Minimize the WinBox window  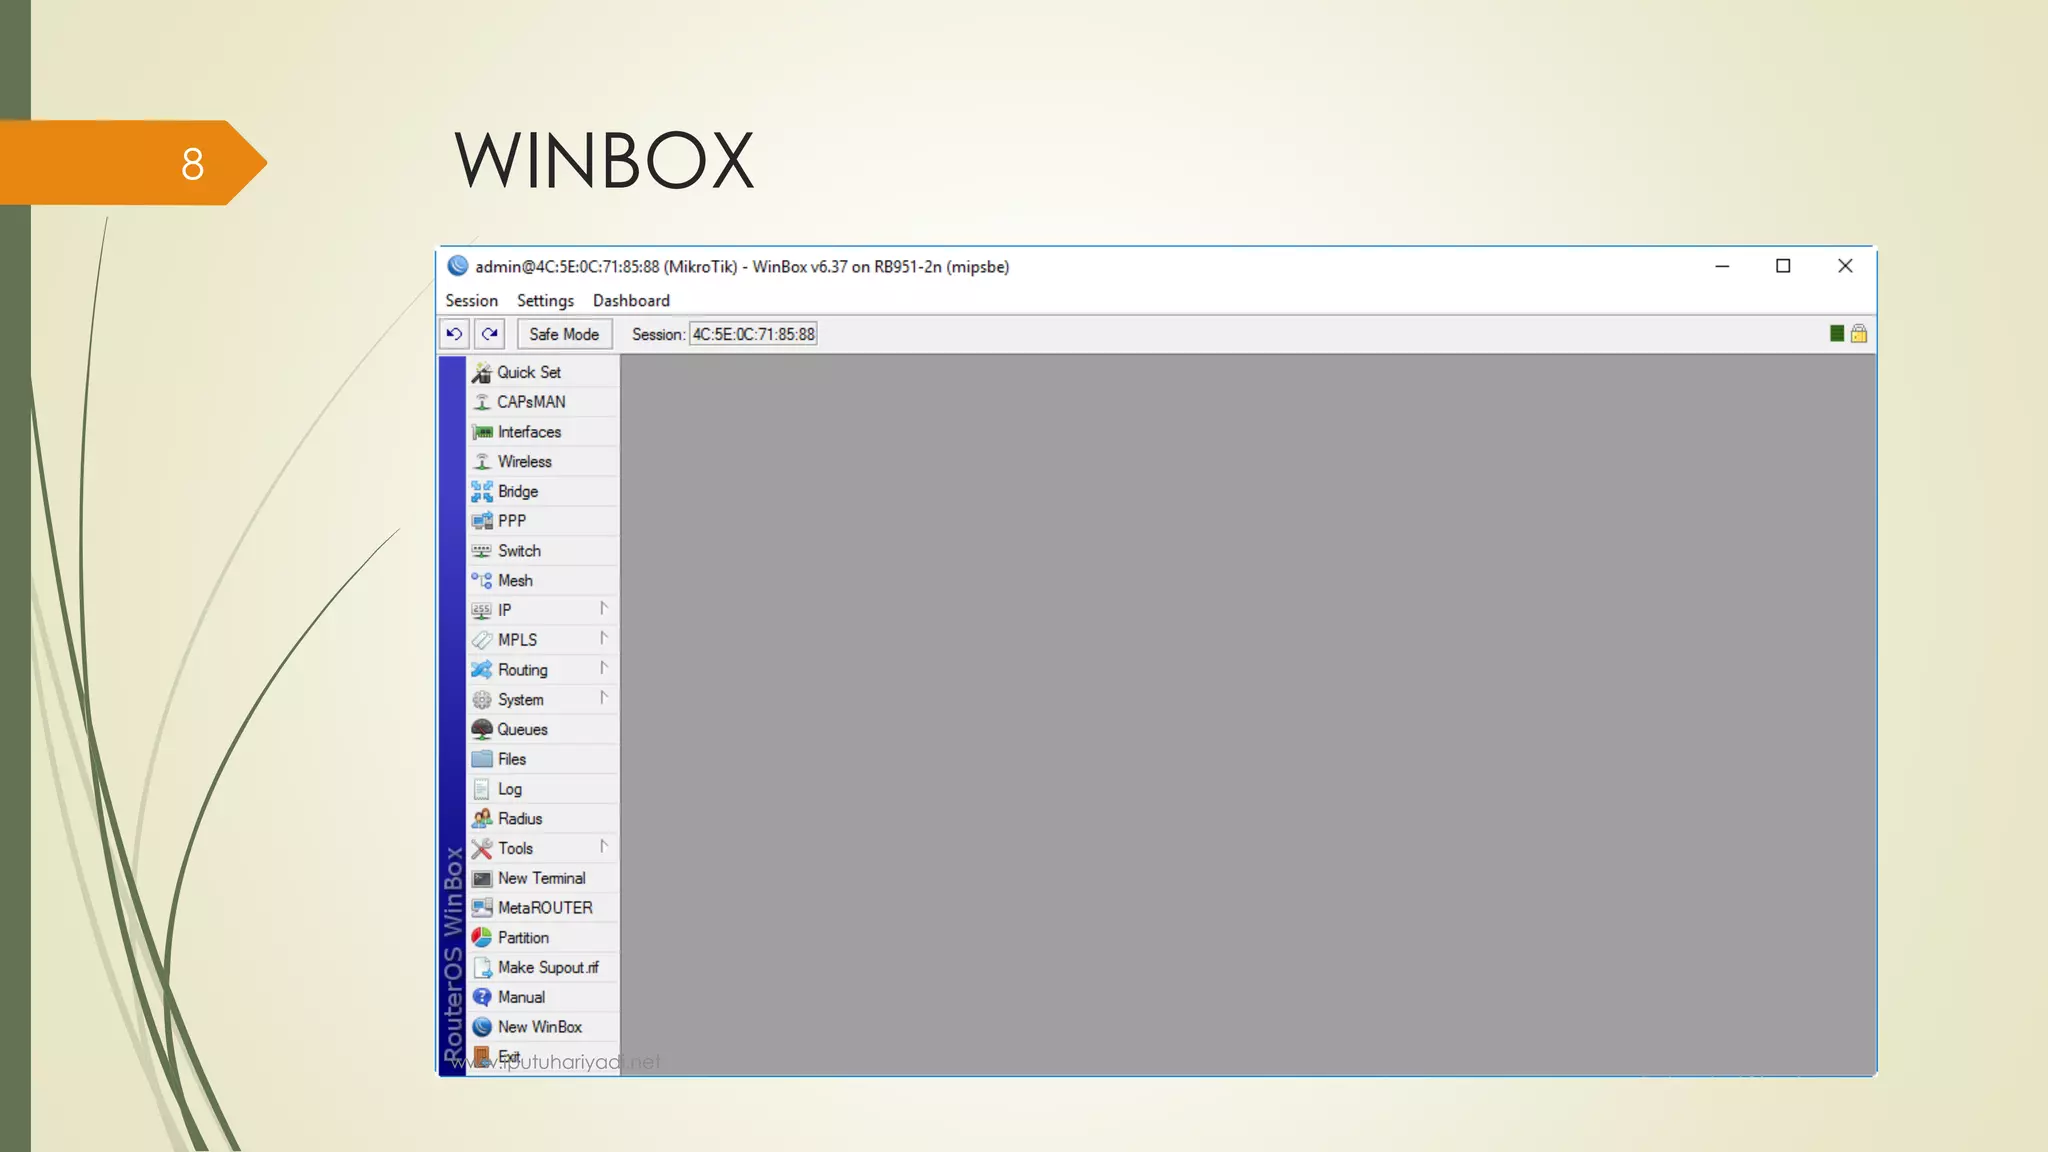pos(1722,266)
